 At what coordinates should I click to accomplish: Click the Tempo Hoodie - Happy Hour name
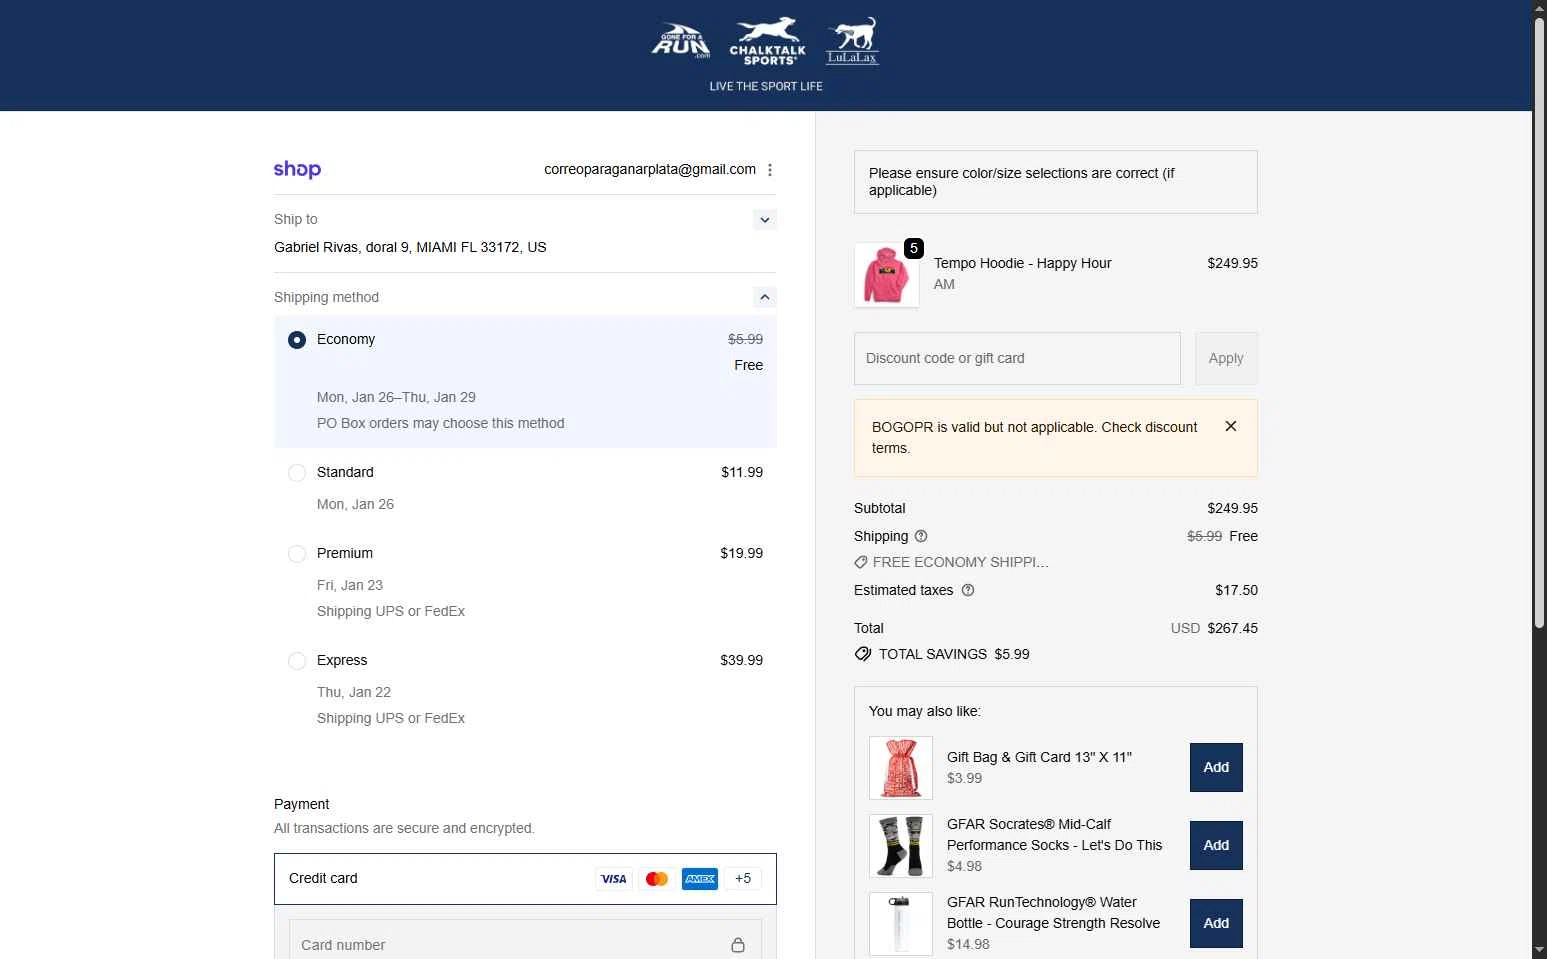pos(1022,263)
